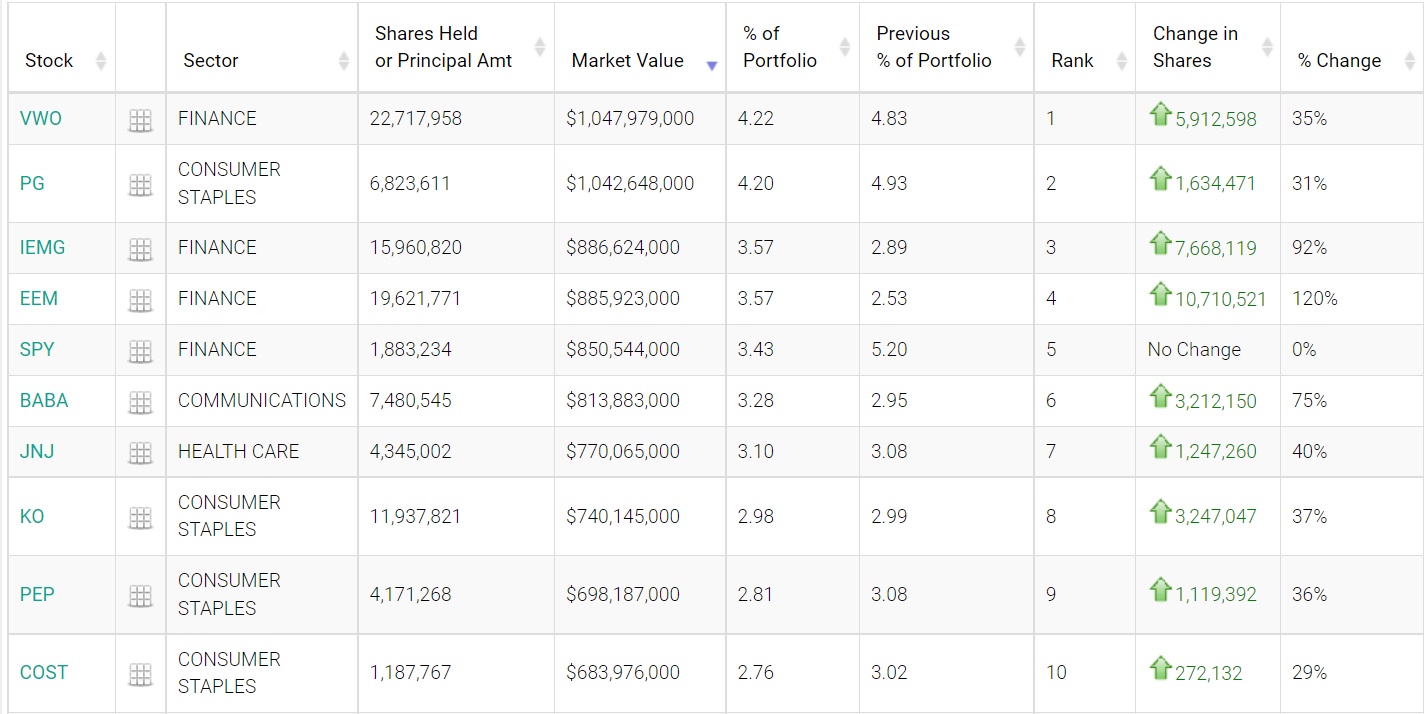Sort using the Sector column arrows

click(343, 61)
